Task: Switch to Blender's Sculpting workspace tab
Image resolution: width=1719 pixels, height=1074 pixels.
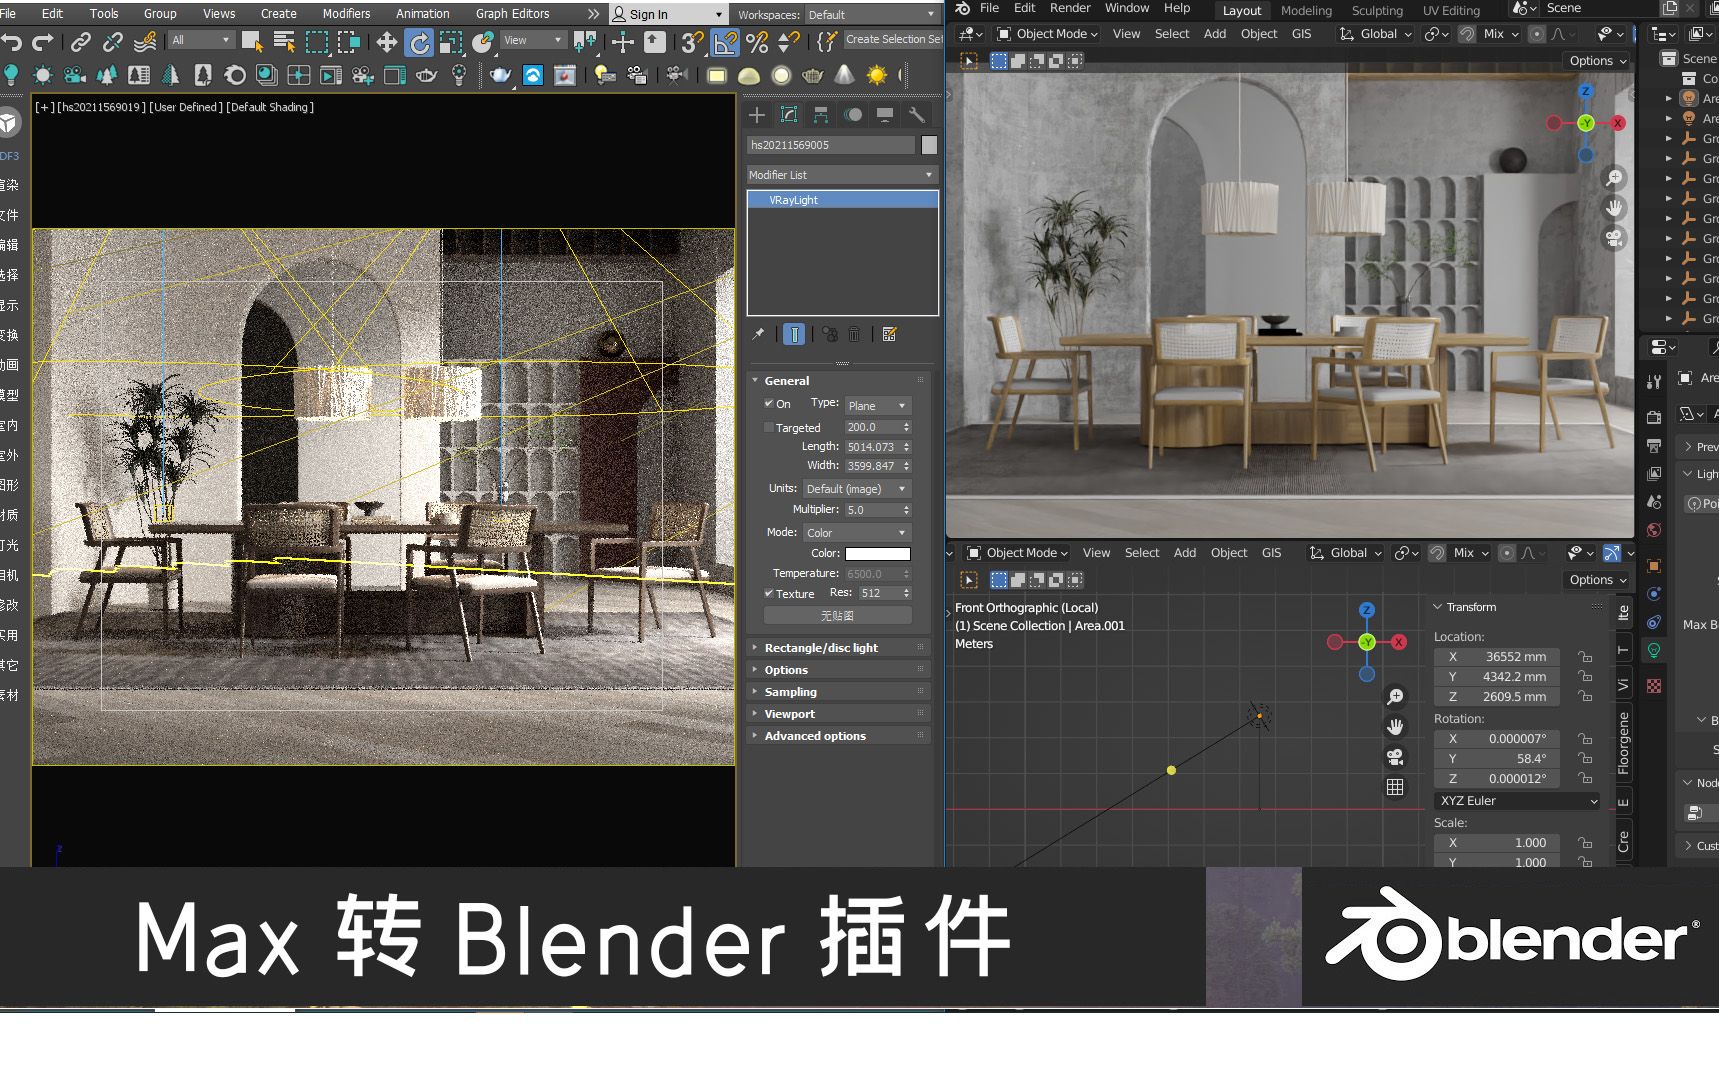Action: tap(1376, 10)
